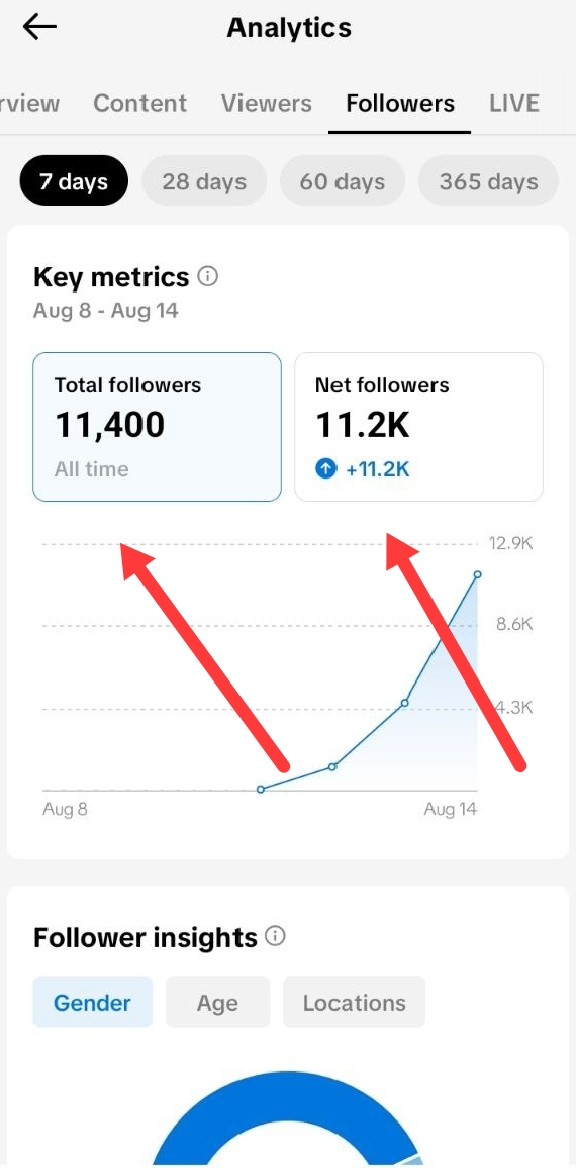
Task: Select the 365 days range
Action: pyautogui.click(x=488, y=181)
